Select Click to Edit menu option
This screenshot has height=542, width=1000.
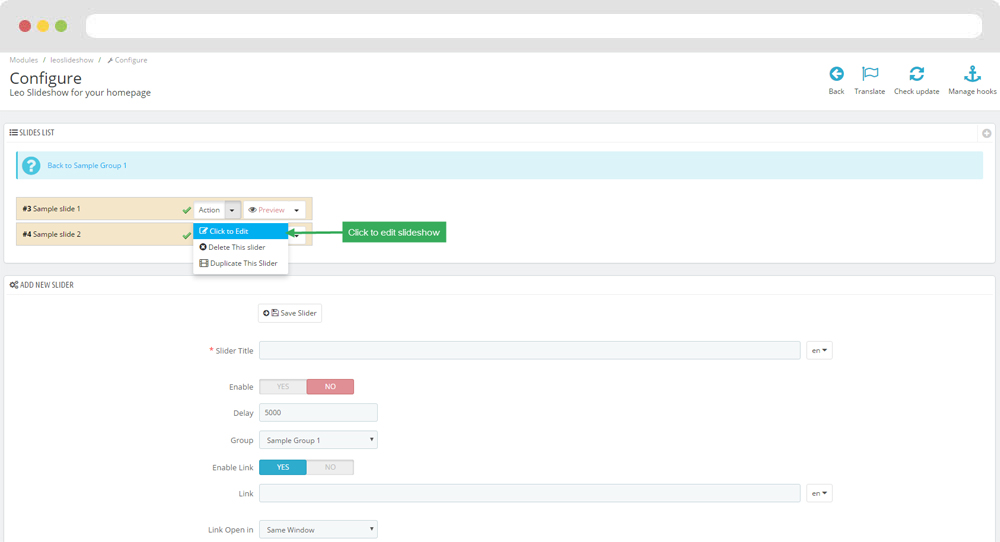(x=240, y=231)
